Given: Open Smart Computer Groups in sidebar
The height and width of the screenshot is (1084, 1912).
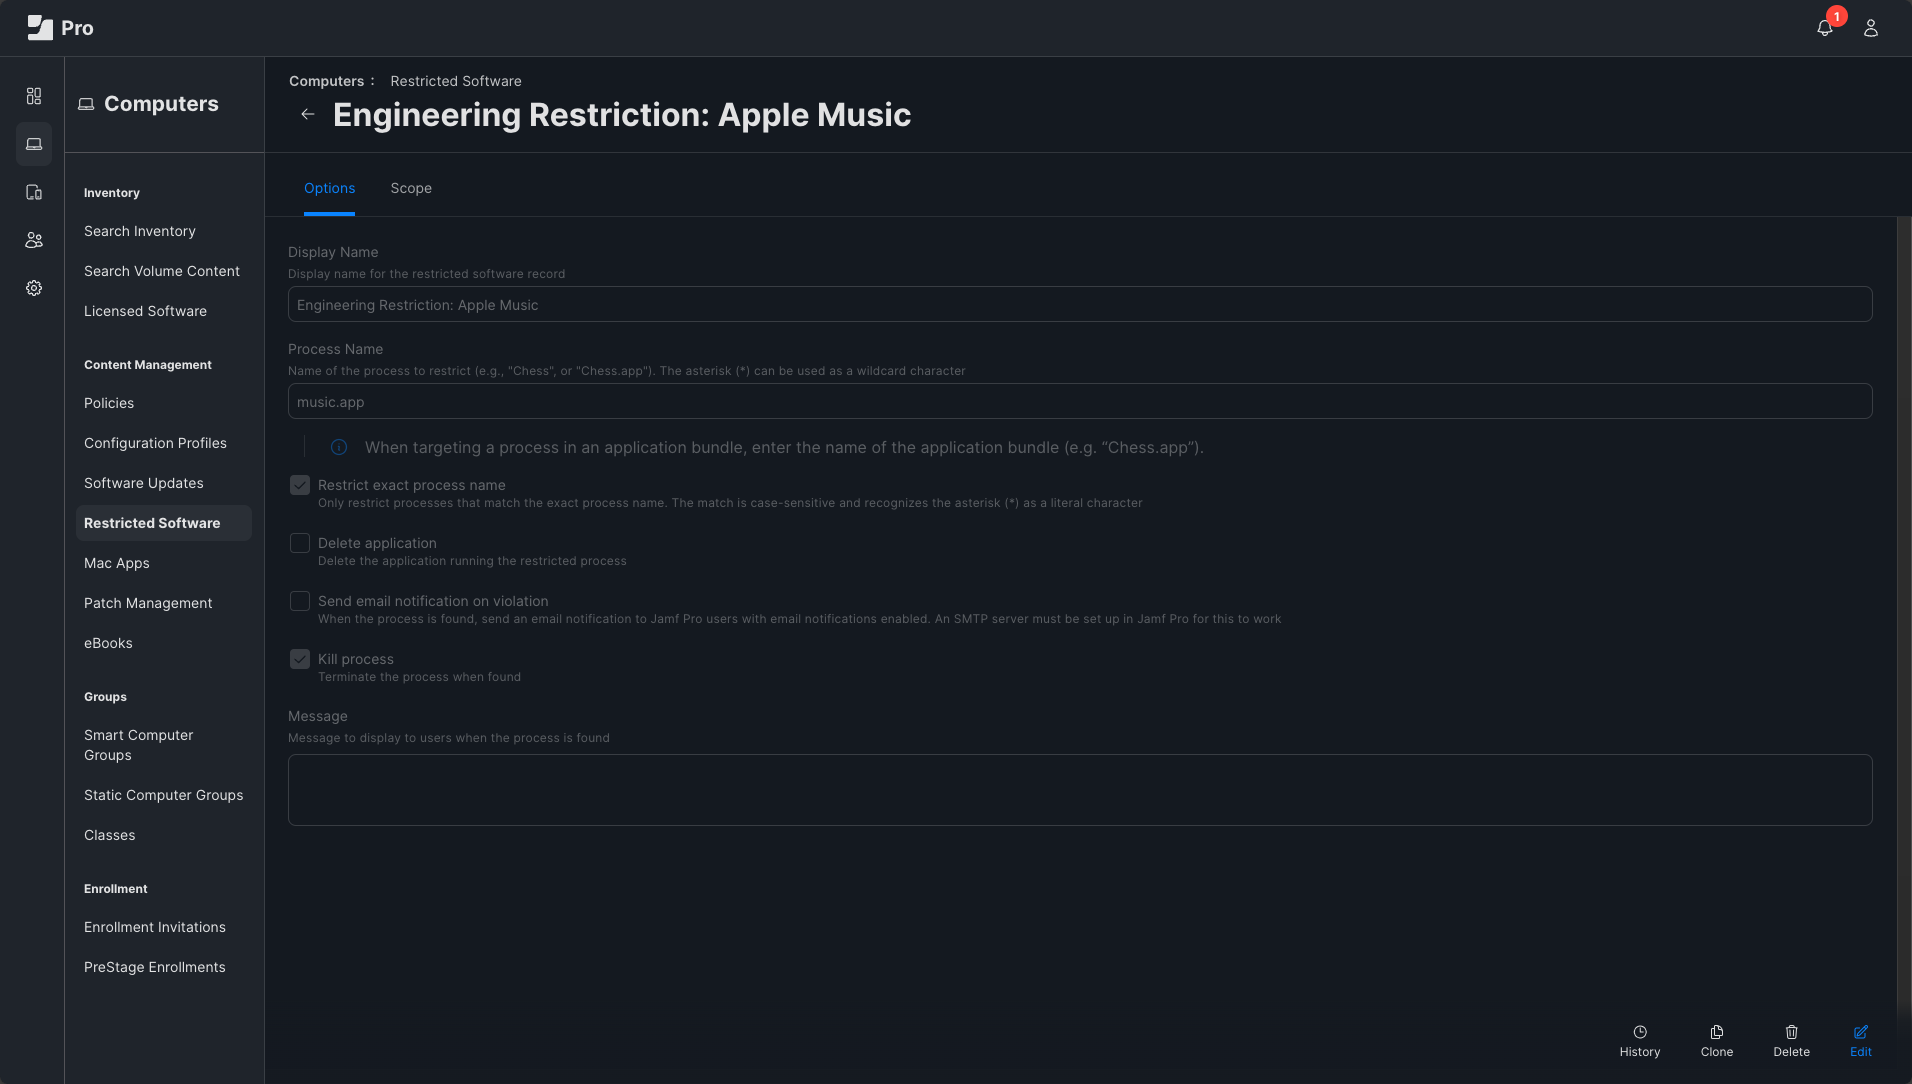Looking at the screenshot, I should coord(139,745).
